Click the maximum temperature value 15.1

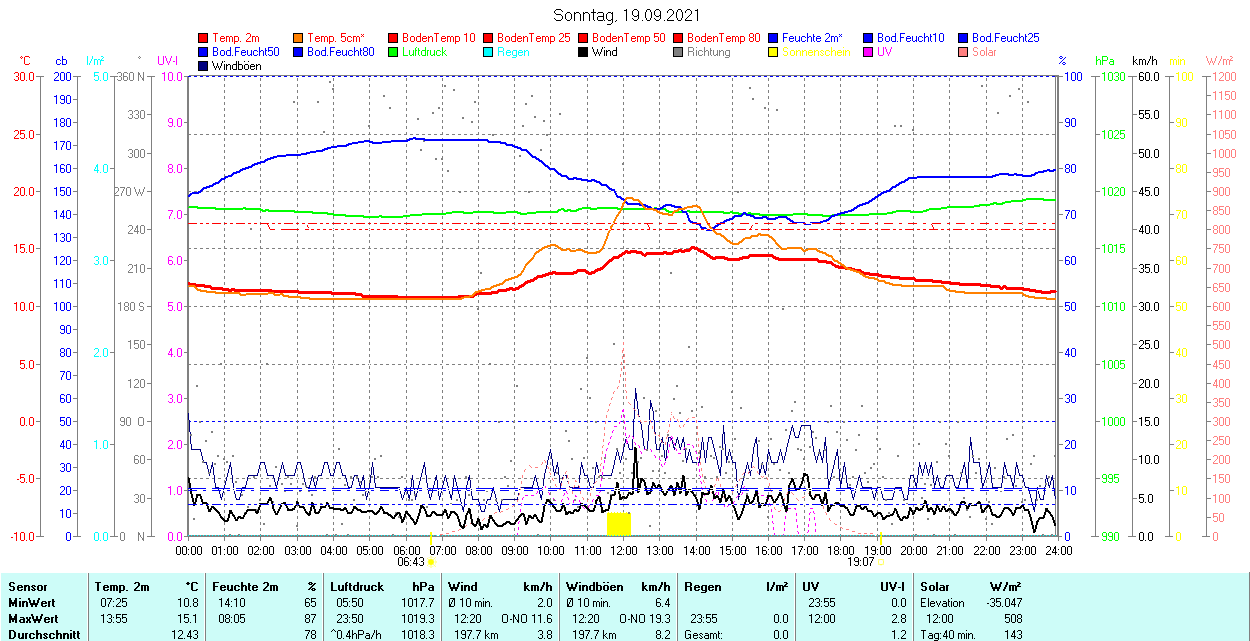tap(188, 619)
